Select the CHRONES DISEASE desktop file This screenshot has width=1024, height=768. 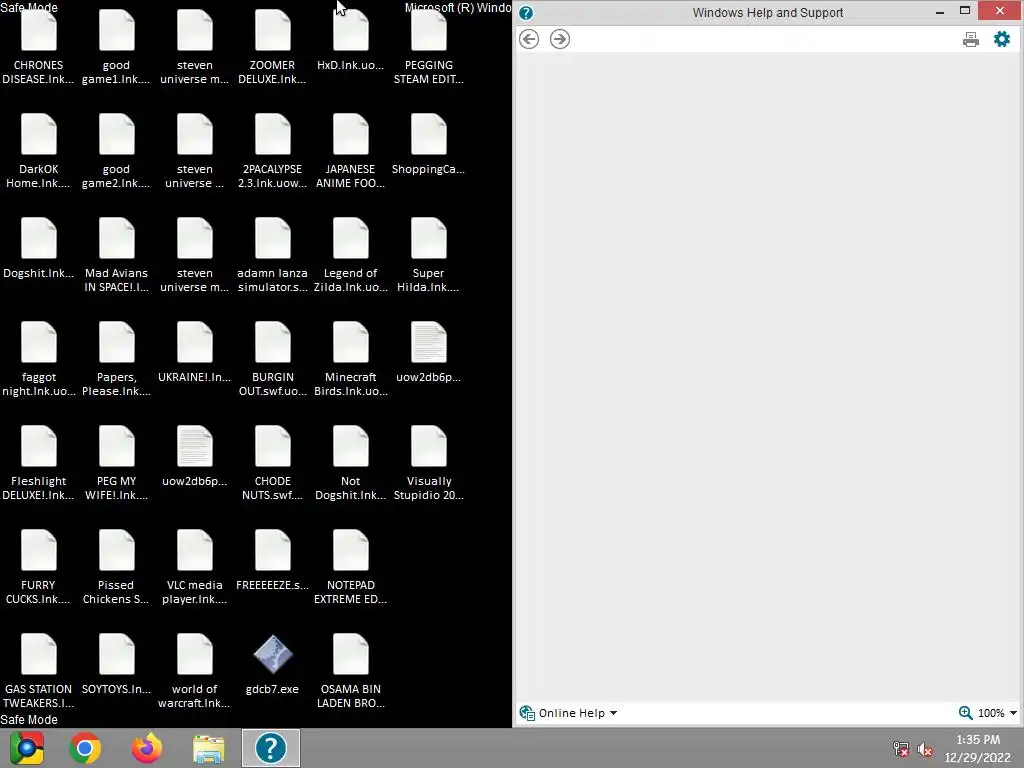click(x=39, y=48)
